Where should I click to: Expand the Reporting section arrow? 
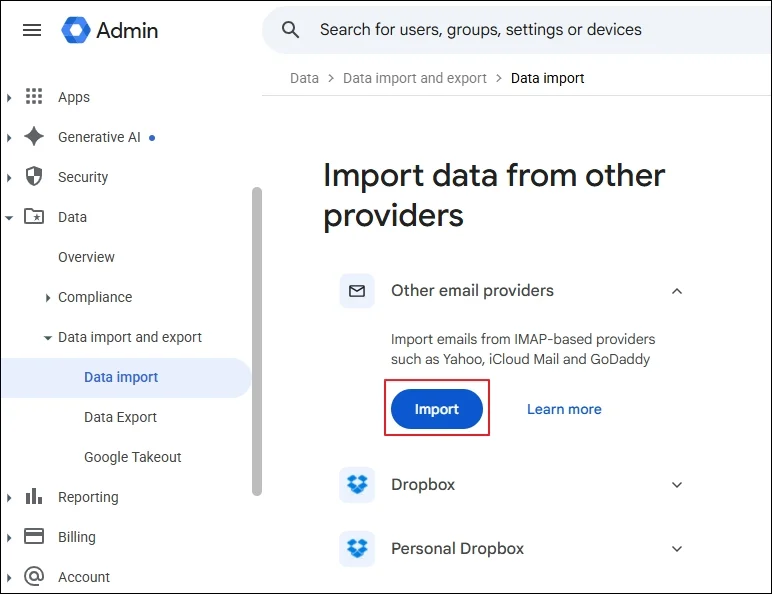coord(9,497)
